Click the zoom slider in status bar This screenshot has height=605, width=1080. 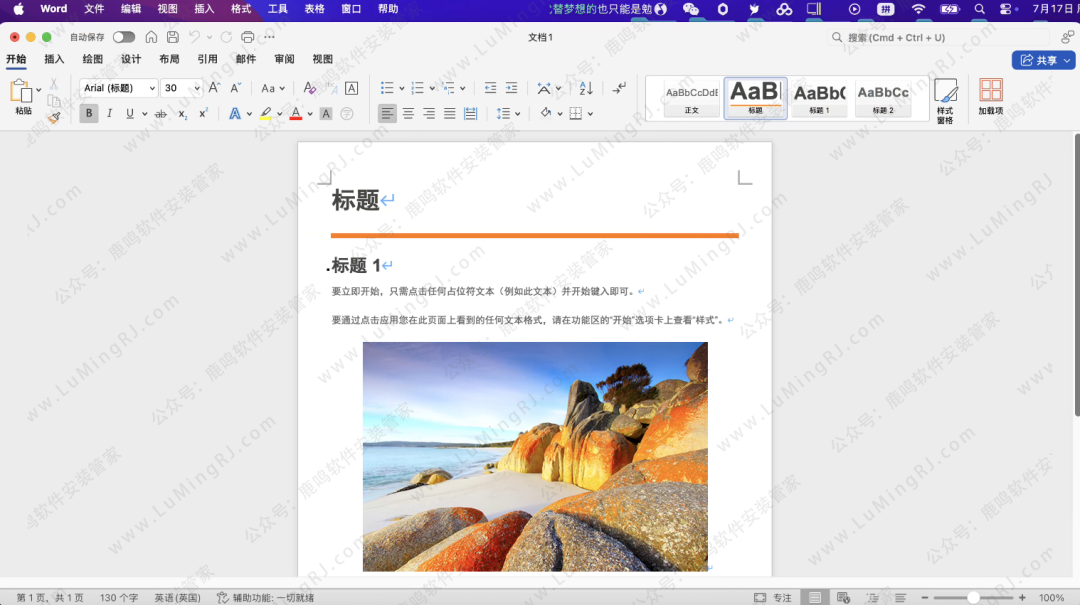click(x=973, y=598)
